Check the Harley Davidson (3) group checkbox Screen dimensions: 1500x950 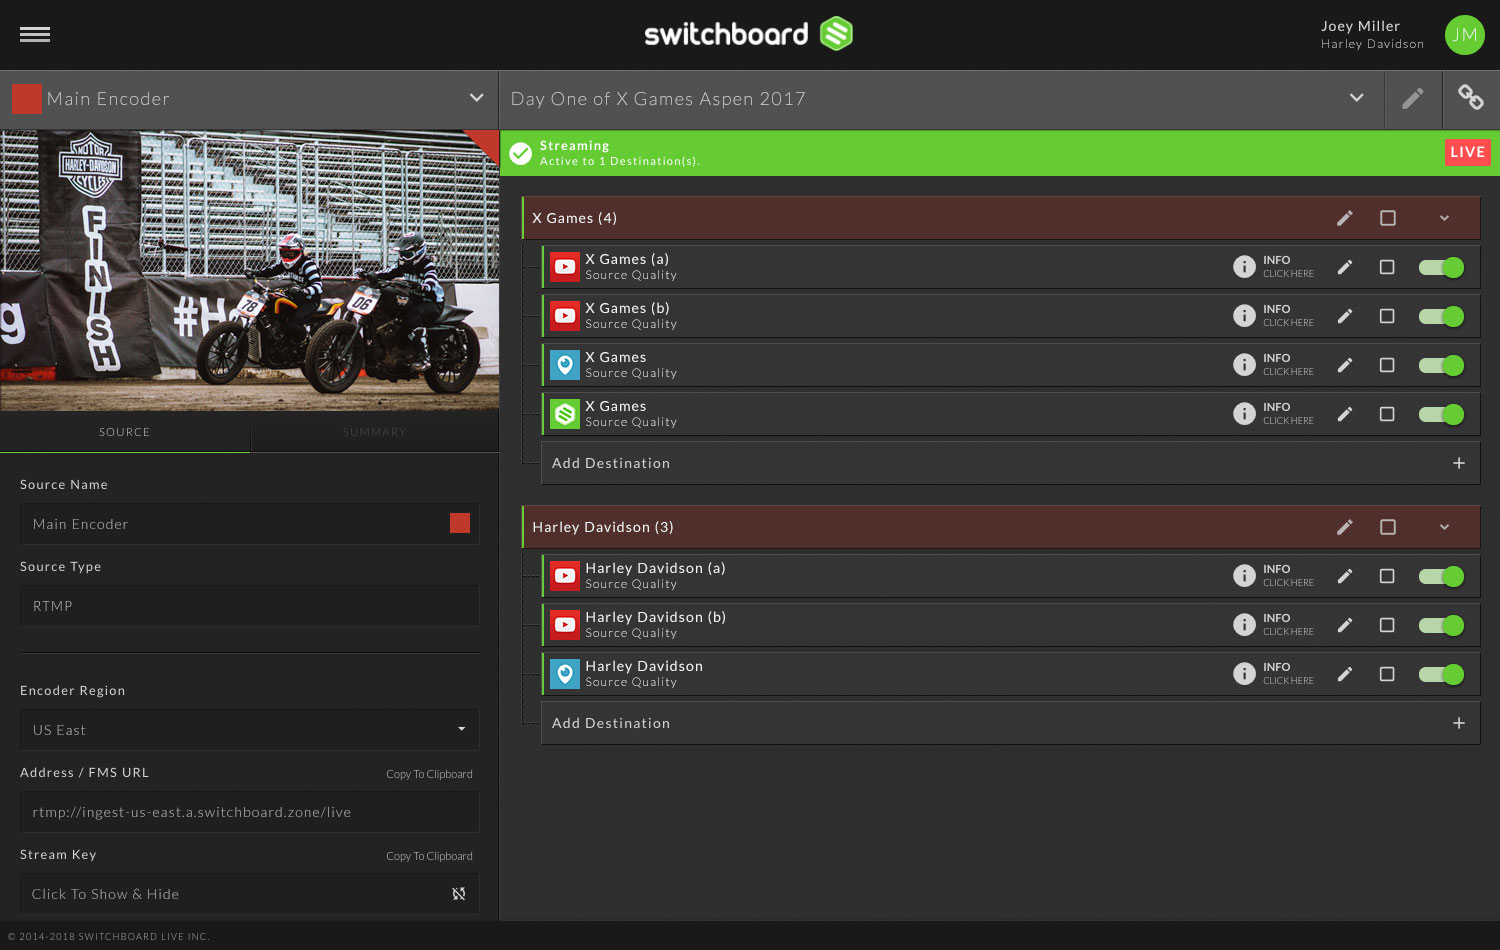[x=1388, y=527]
